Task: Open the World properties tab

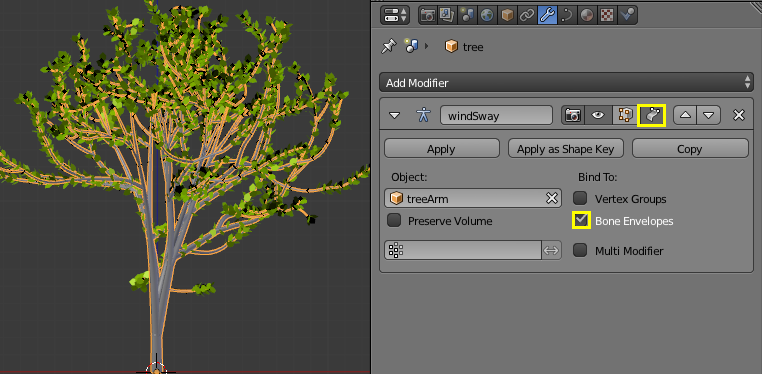Action: point(487,16)
